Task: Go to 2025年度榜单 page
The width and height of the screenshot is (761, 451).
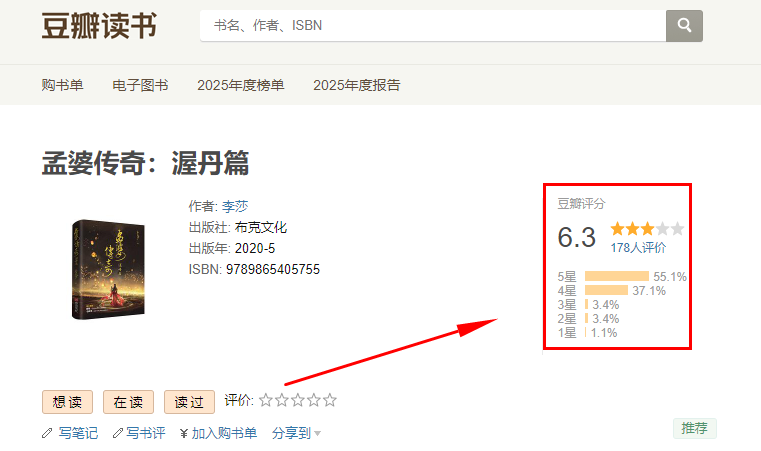Action: click(240, 85)
